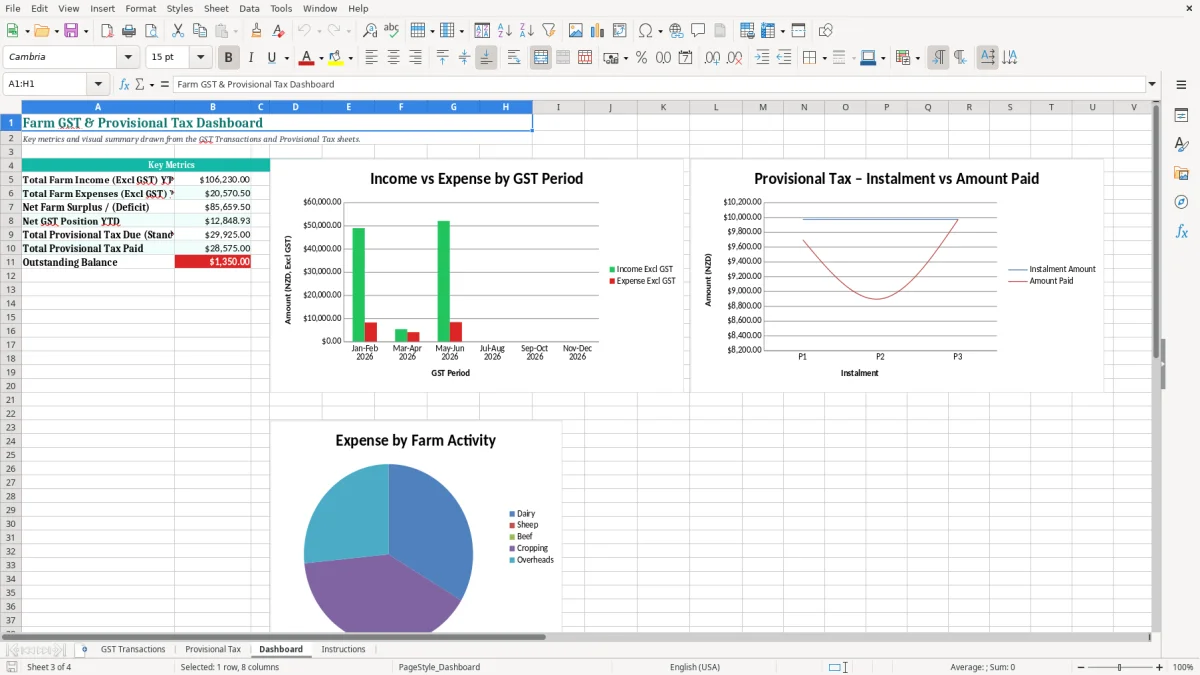Click the formula input line

coord(658,84)
